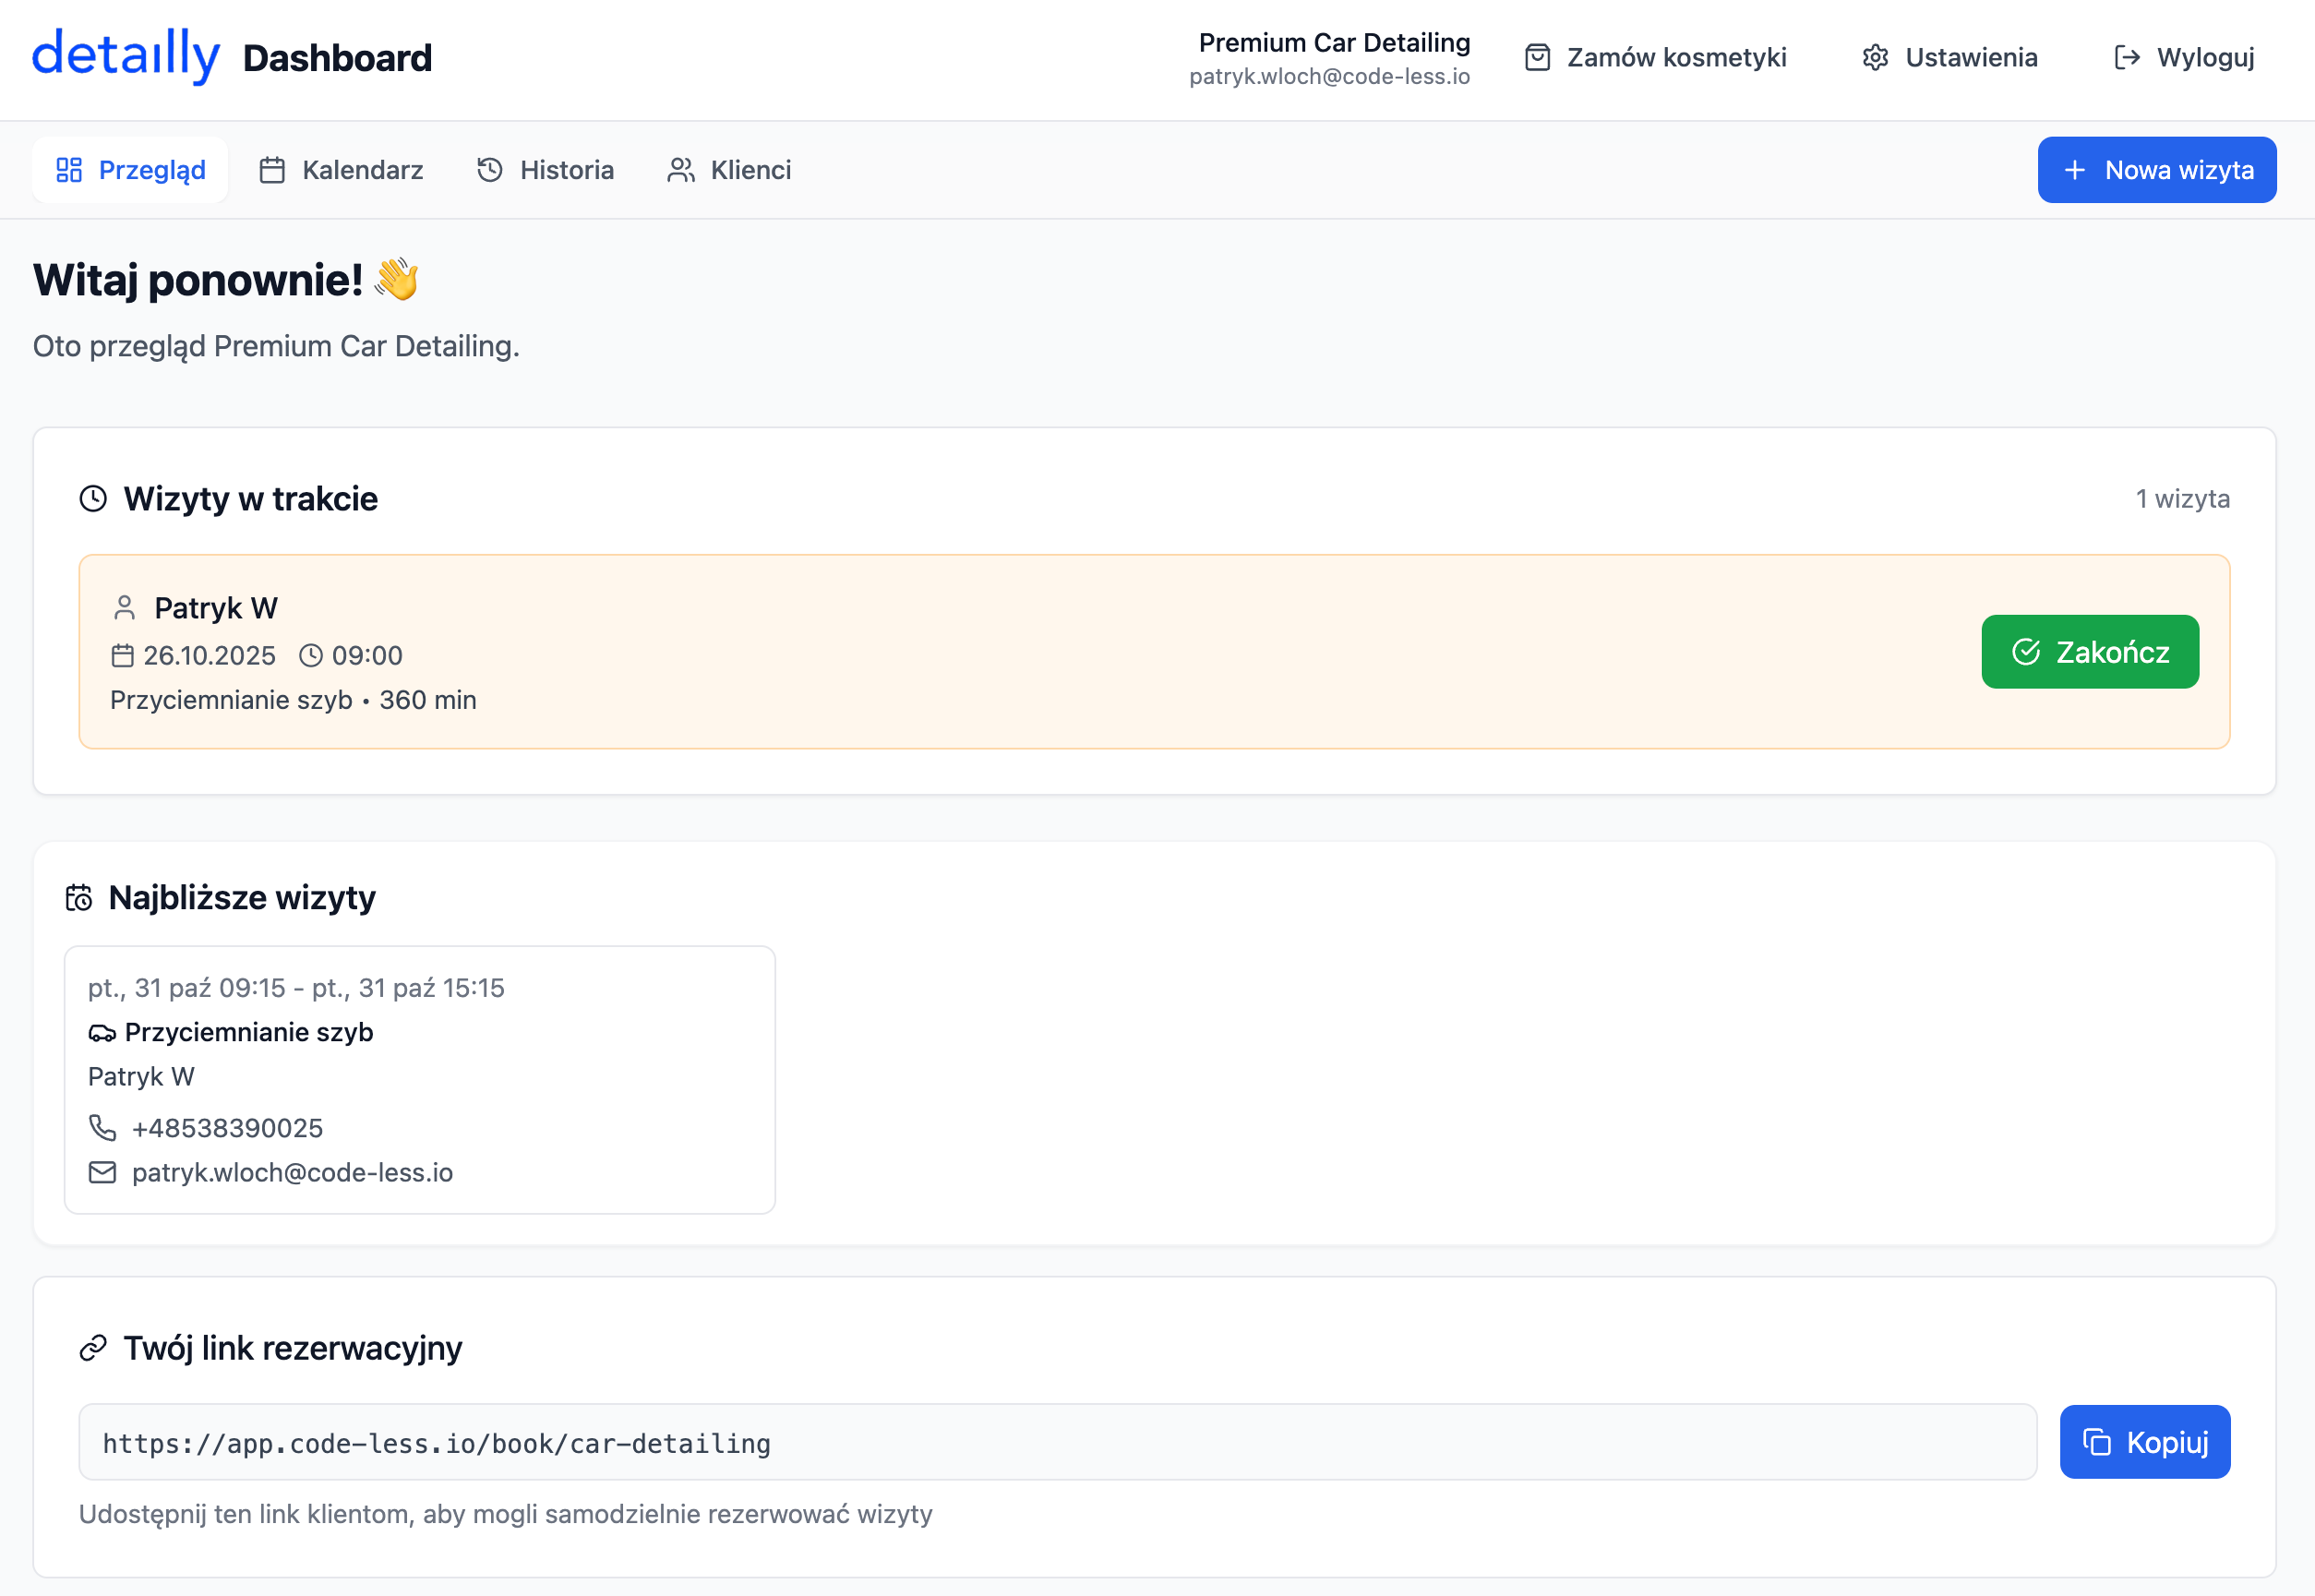Click the booking link URL field

tap(1057, 1442)
